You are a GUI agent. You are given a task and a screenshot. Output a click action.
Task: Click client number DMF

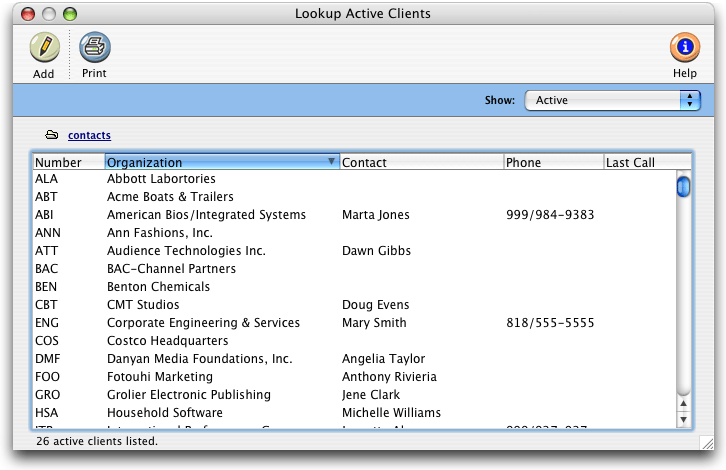(x=48, y=359)
